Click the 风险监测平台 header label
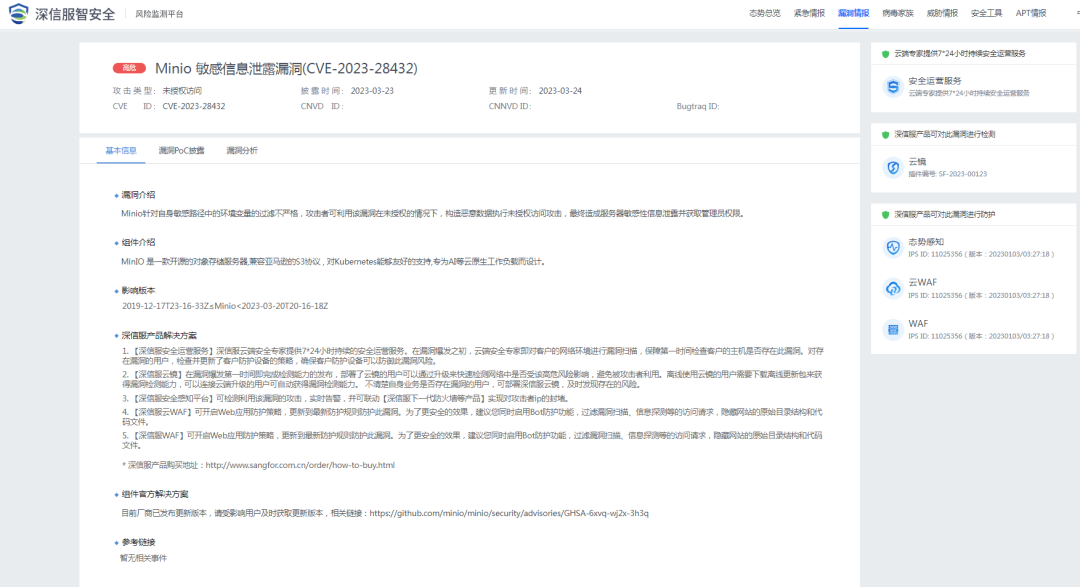 tap(159, 14)
